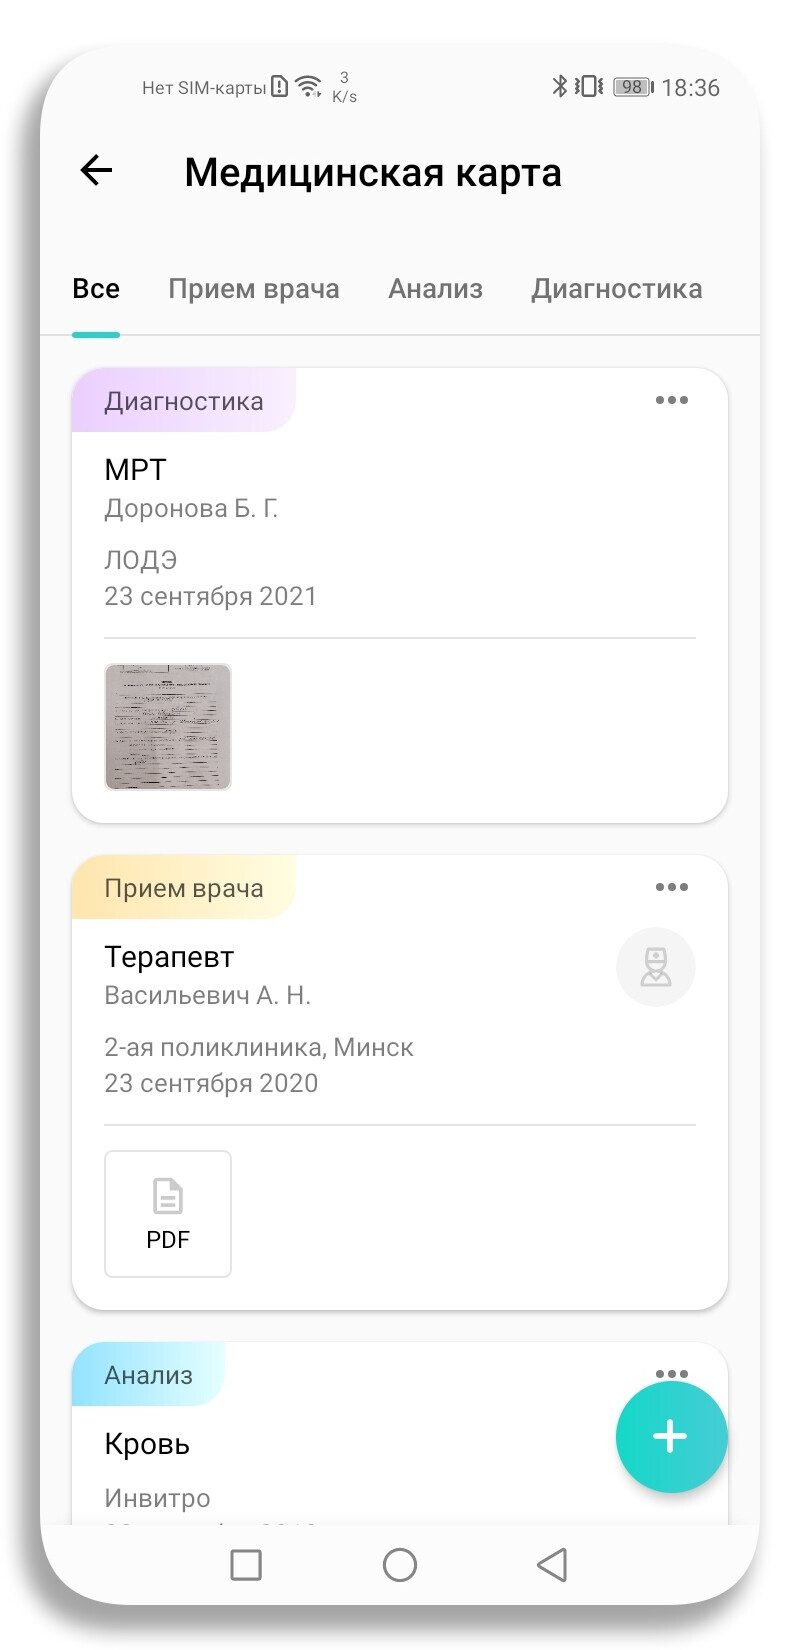Open the Терапевт appointment record
The height and width of the screenshot is (1650, 800).
tap(169, 957)
